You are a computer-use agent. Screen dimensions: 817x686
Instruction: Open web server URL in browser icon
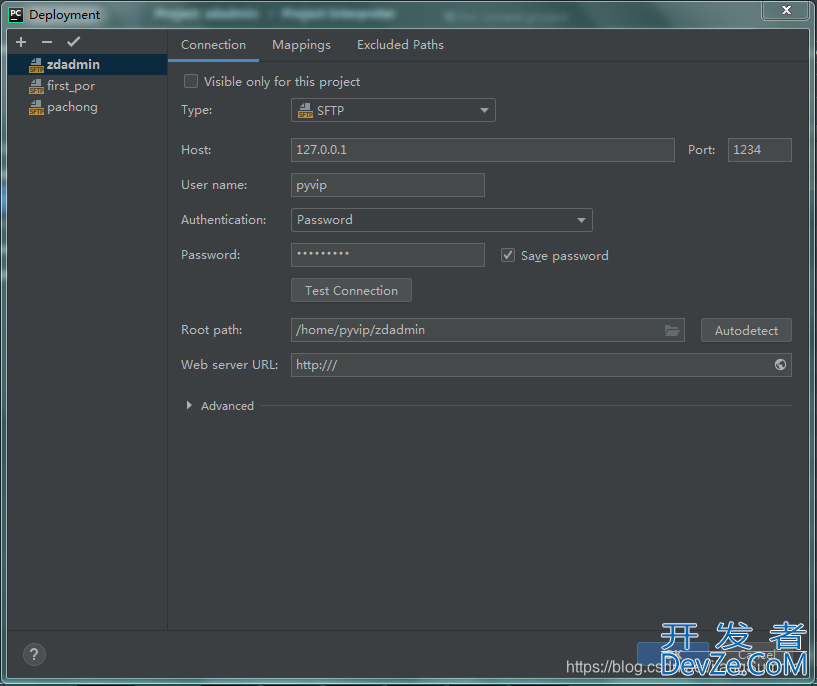pyautogui.click(x=780, y=365)
